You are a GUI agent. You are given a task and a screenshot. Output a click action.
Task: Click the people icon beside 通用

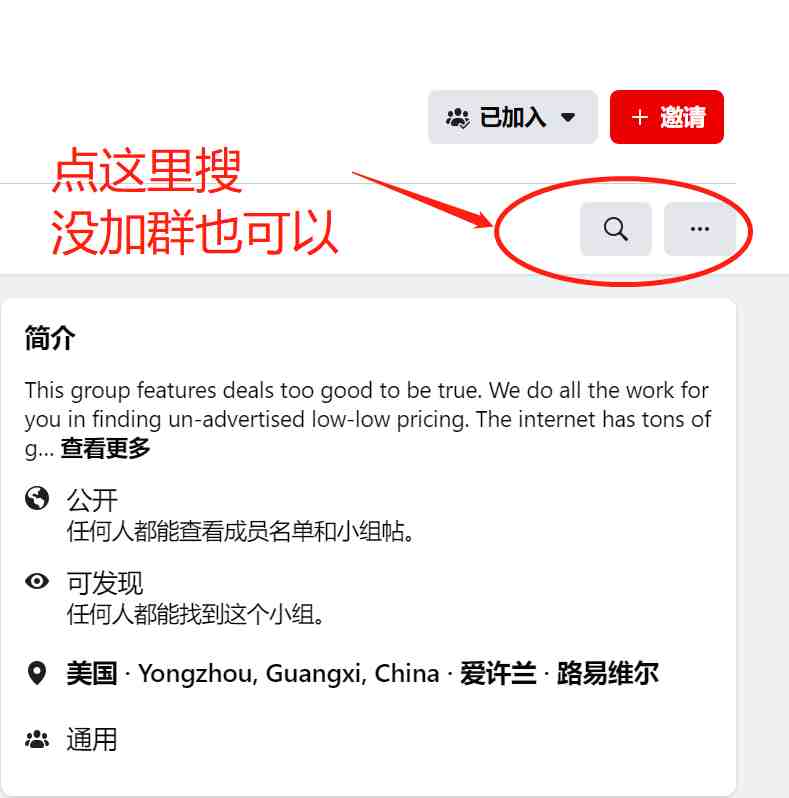coord(37,739)
